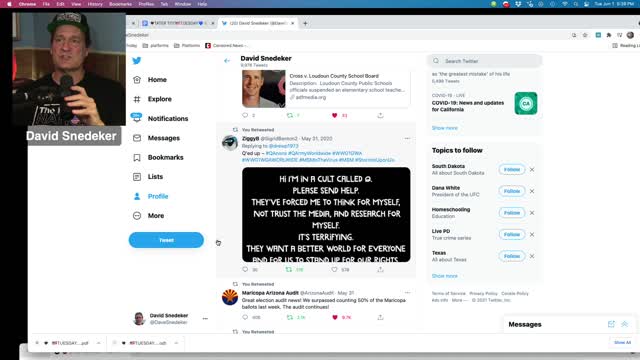640x360 pixels.
Task: Share the Maricopa Arizona Audit tweet
Action: click(x=380, y=317)
